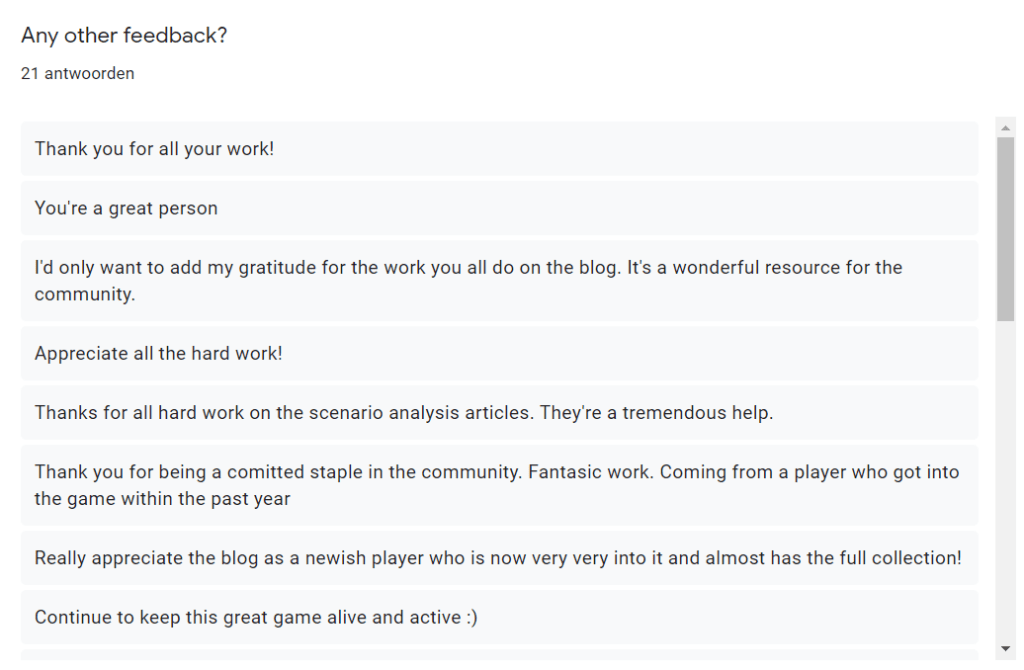Viewport: 1024px width, 670px height.
Task: Click the "Any other feedback?" question title
Action: tap(124, 36)
